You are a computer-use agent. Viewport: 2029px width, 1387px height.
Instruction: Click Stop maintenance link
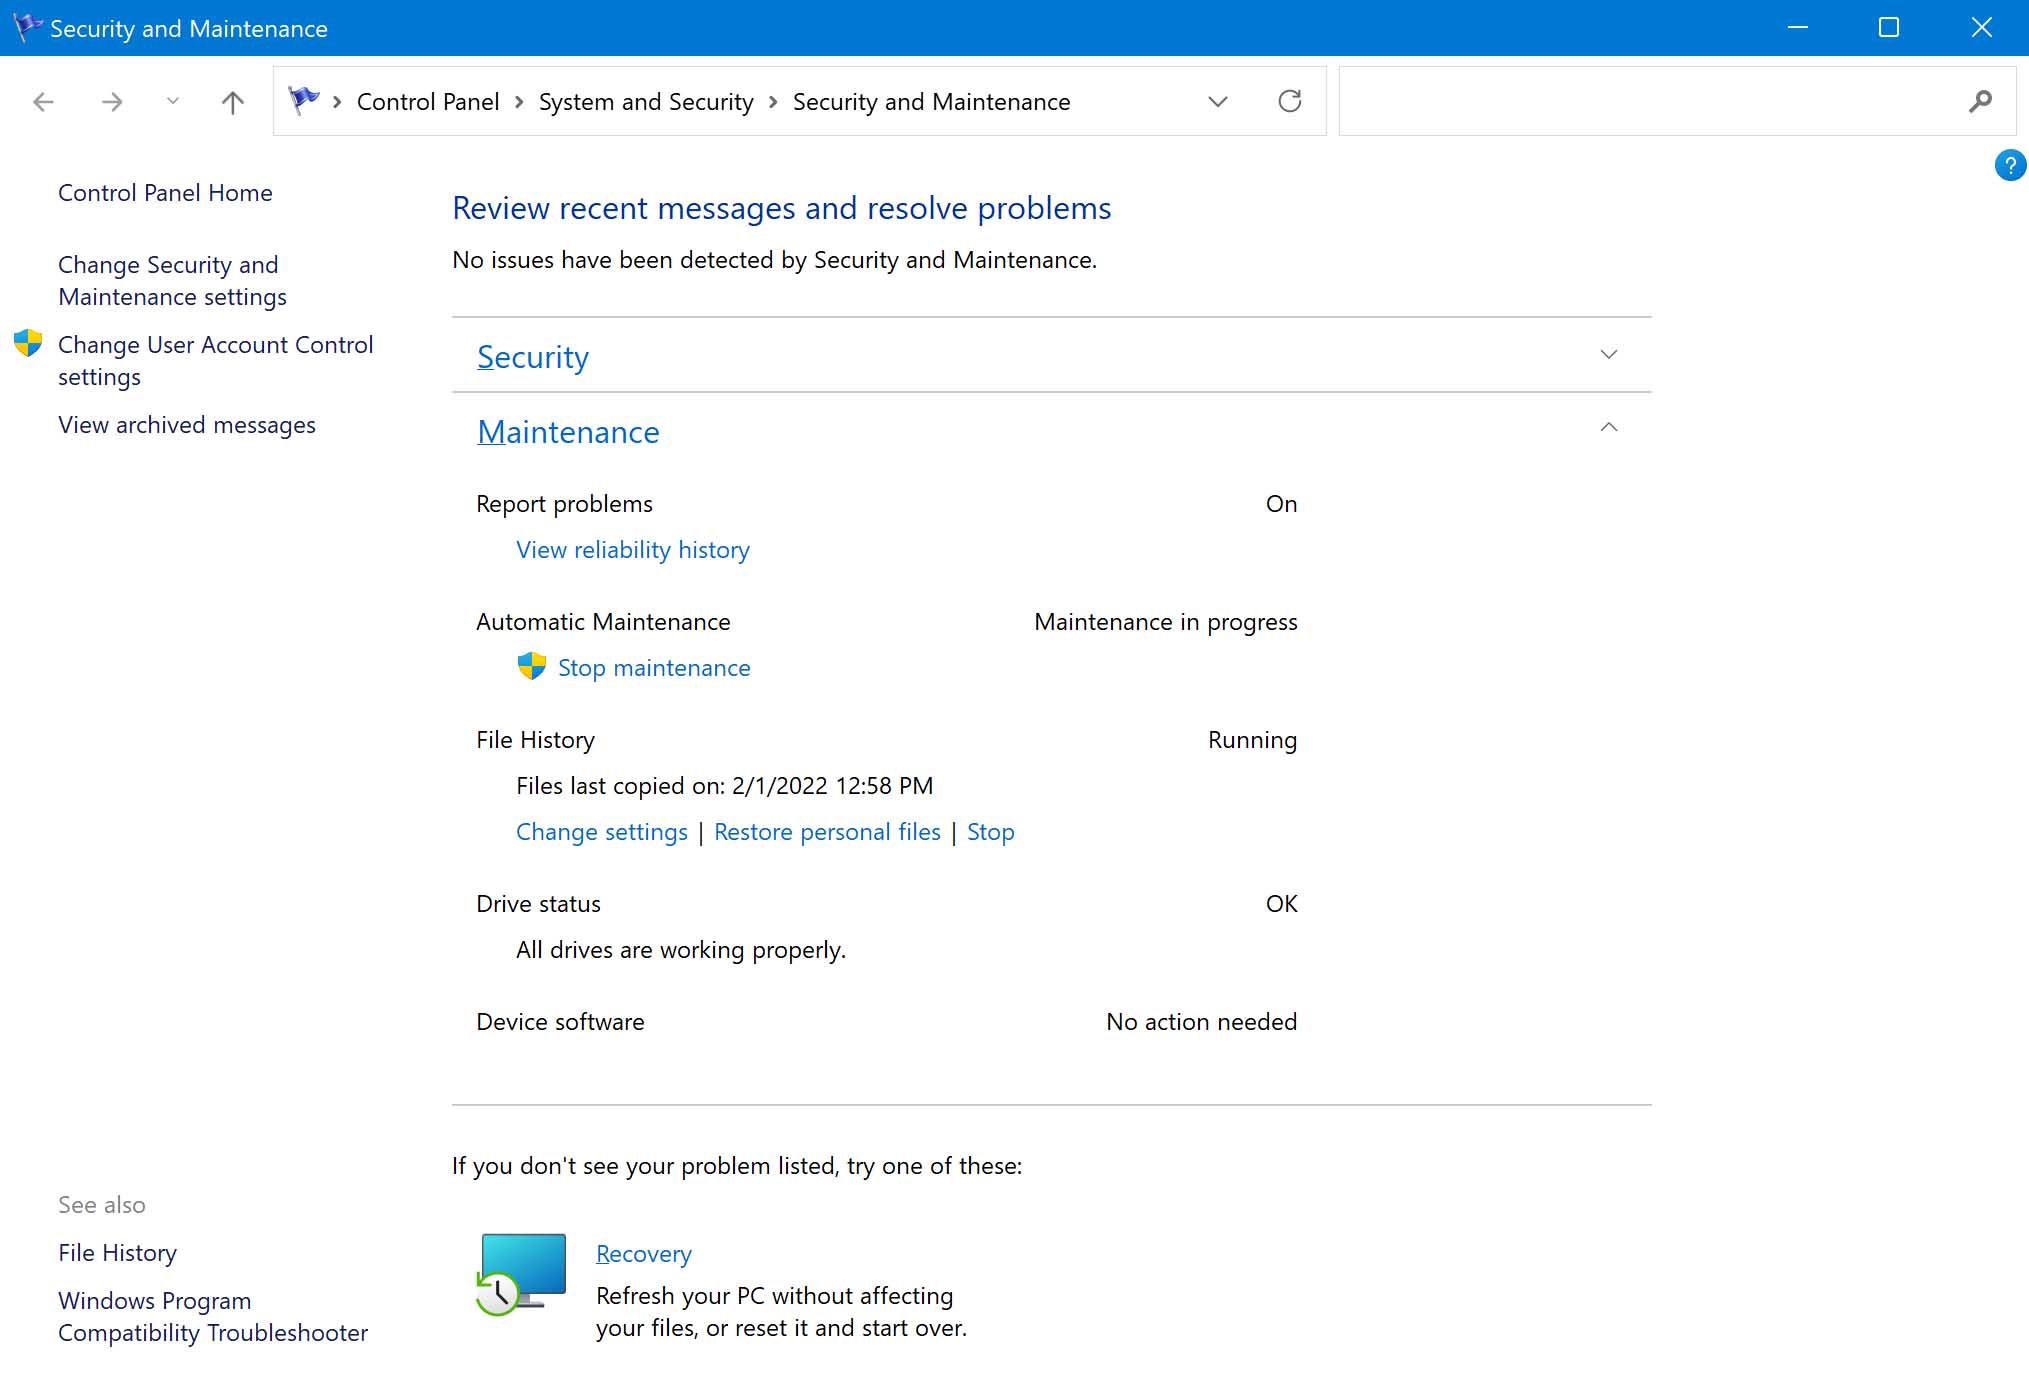click(x=654, y=667)
